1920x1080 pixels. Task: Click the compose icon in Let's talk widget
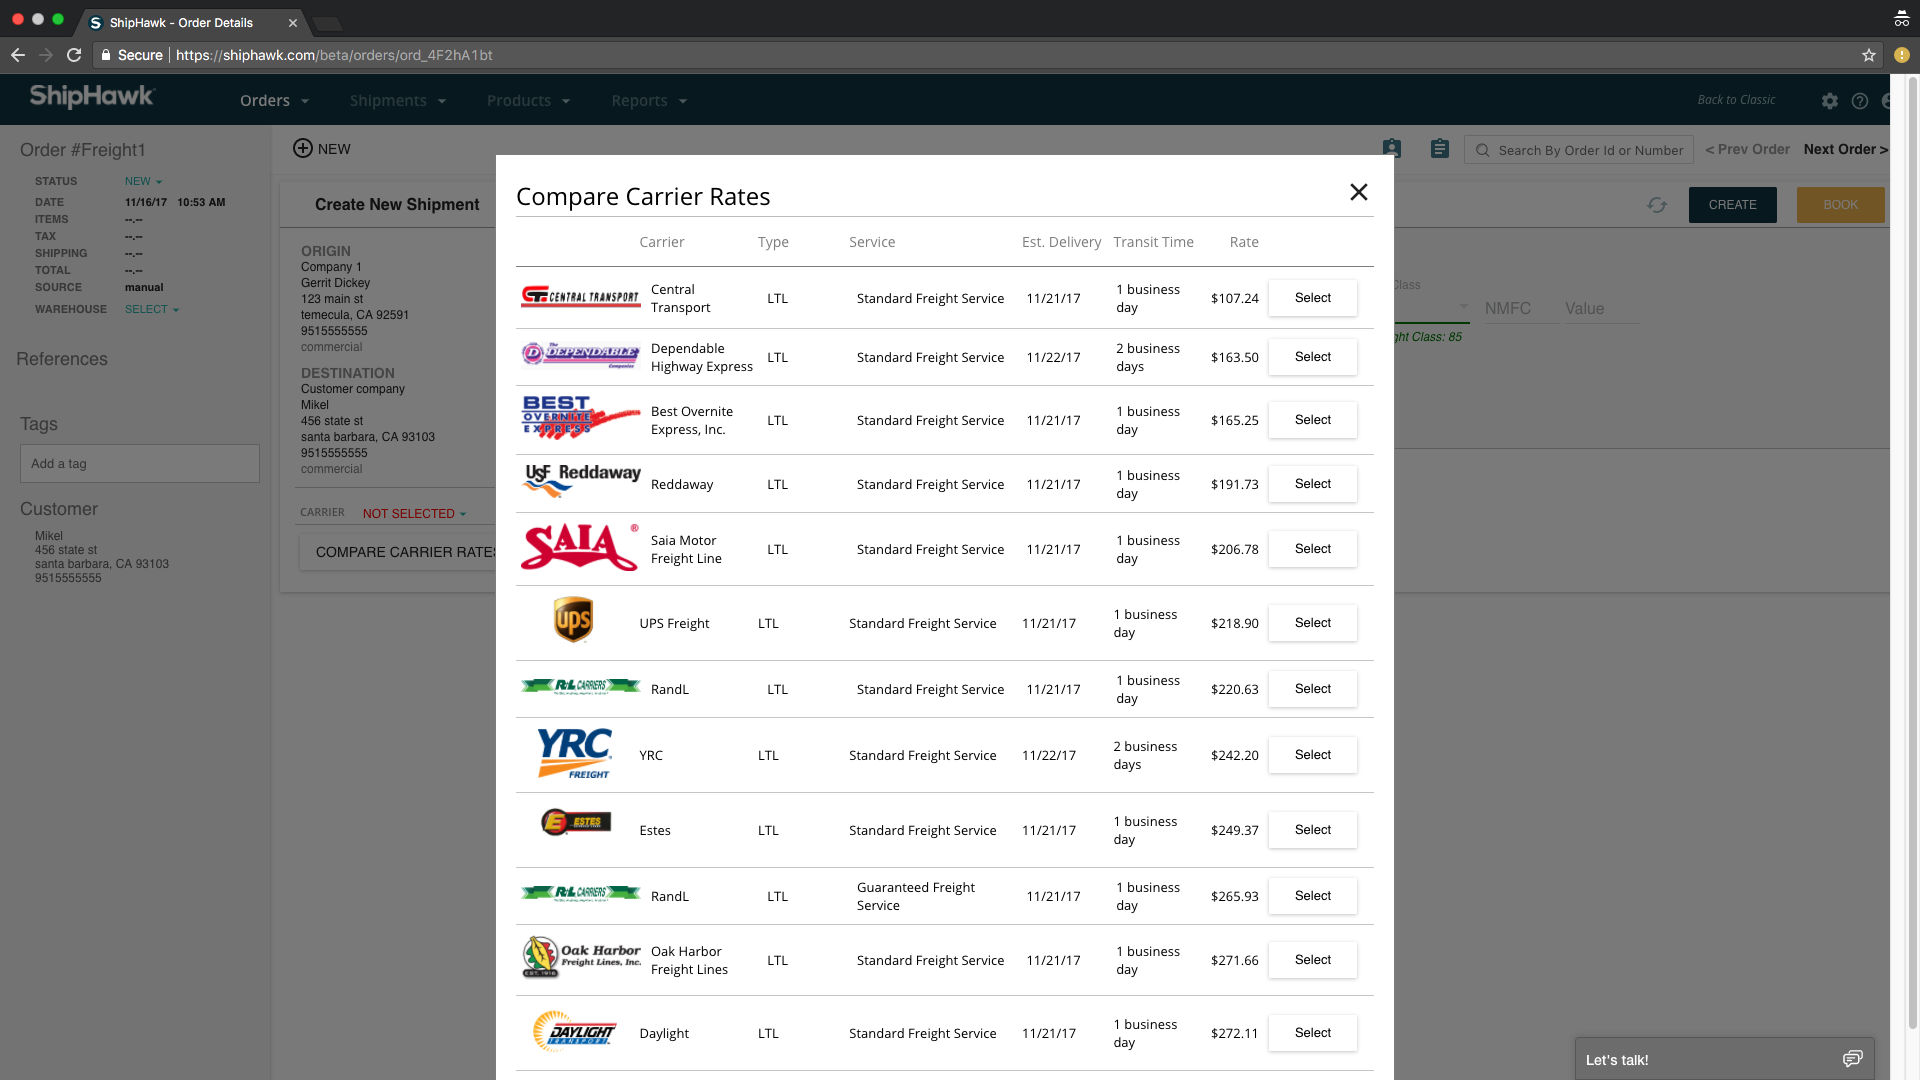pyautogui.click(x=1853, y=1058)
